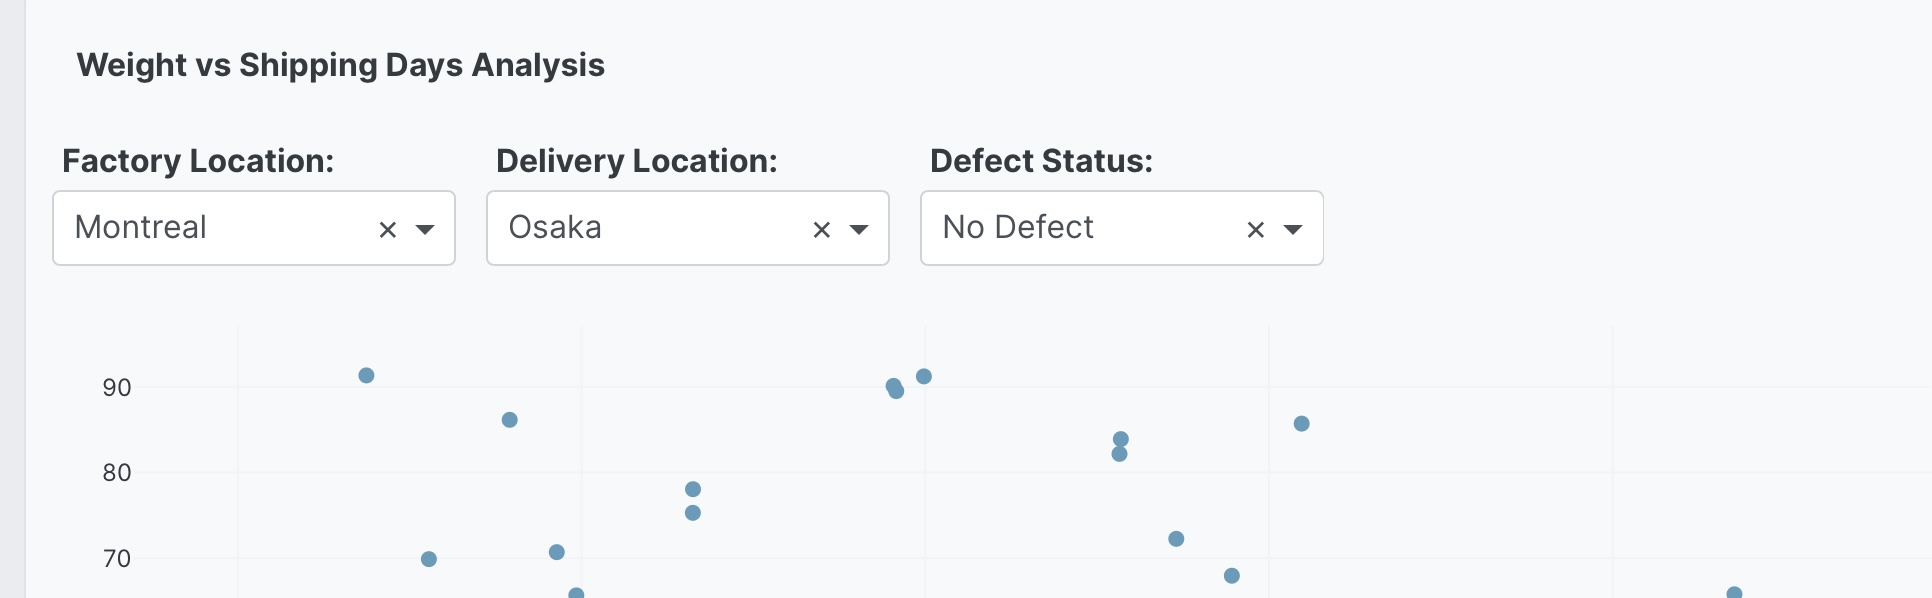Clear the No Defect status filter
Viewport: 1932px width, 598px height.
click(x=1255, y=228)
